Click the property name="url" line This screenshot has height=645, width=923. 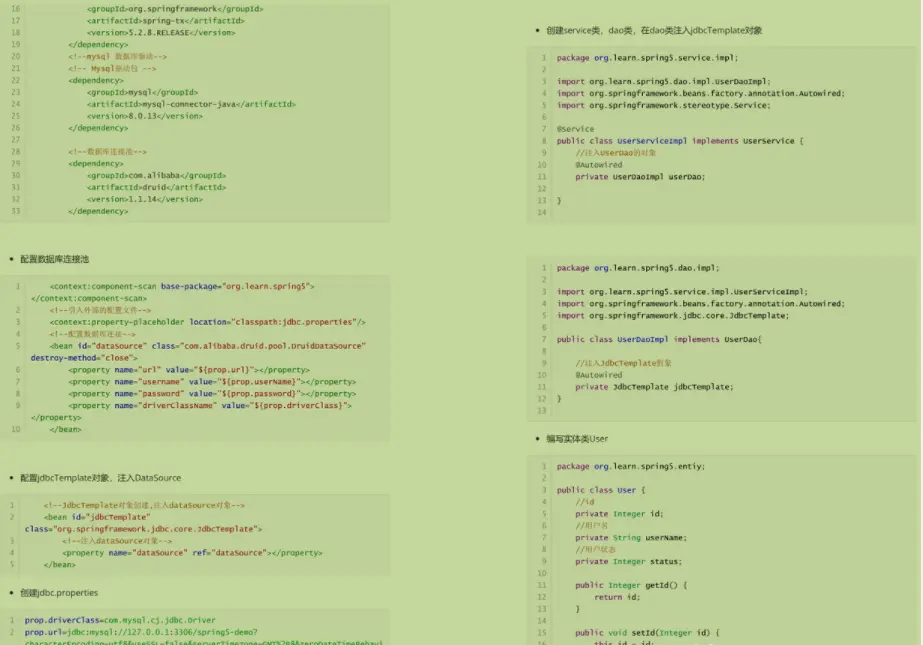pos(189,370)
